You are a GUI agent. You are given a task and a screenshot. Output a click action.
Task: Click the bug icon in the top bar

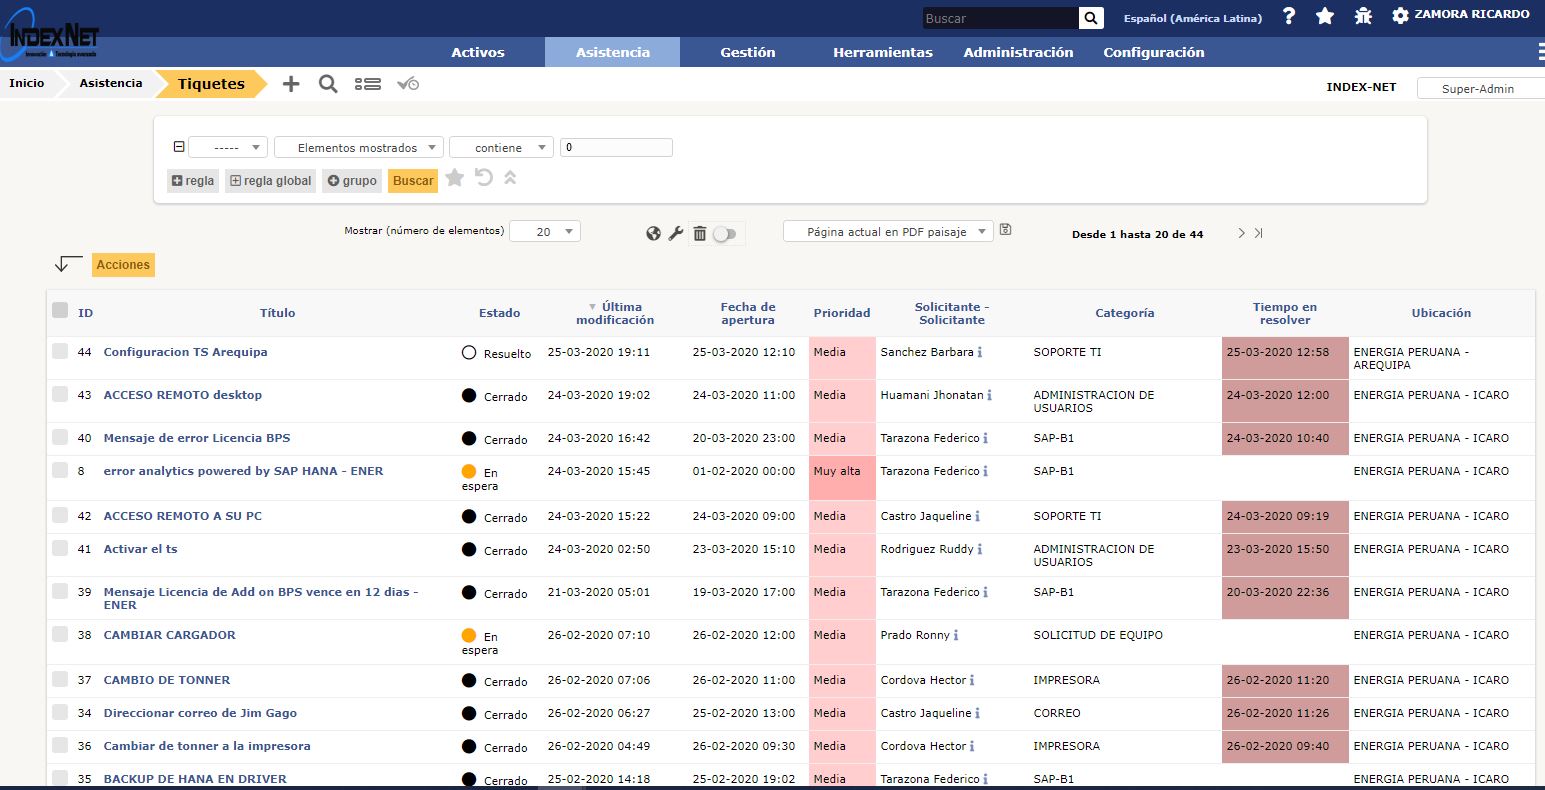1362,16
